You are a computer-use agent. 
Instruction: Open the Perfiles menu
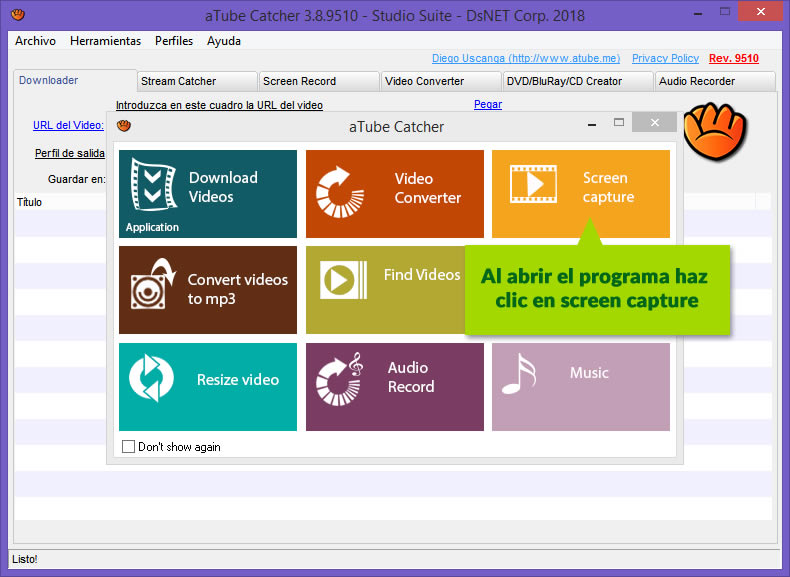(174, 41)
